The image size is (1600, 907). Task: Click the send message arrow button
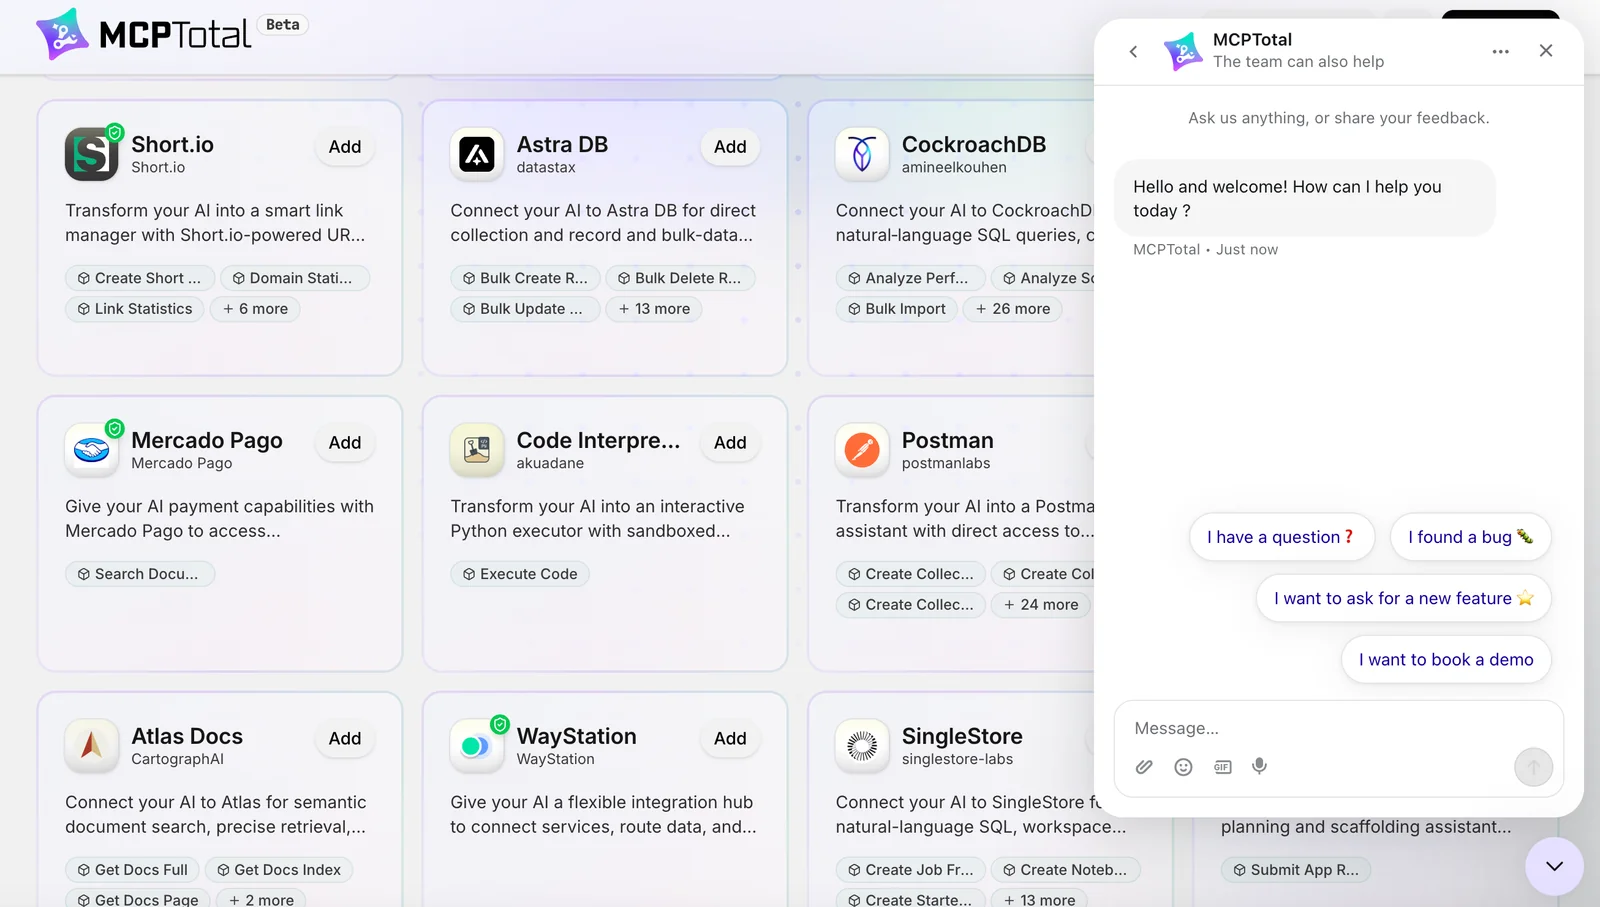1533,767
